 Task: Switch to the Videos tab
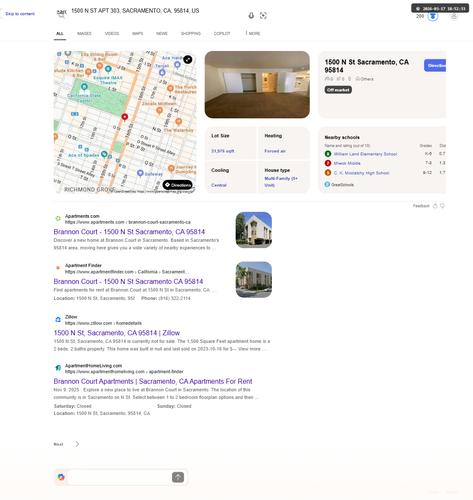tap(112, 34)
